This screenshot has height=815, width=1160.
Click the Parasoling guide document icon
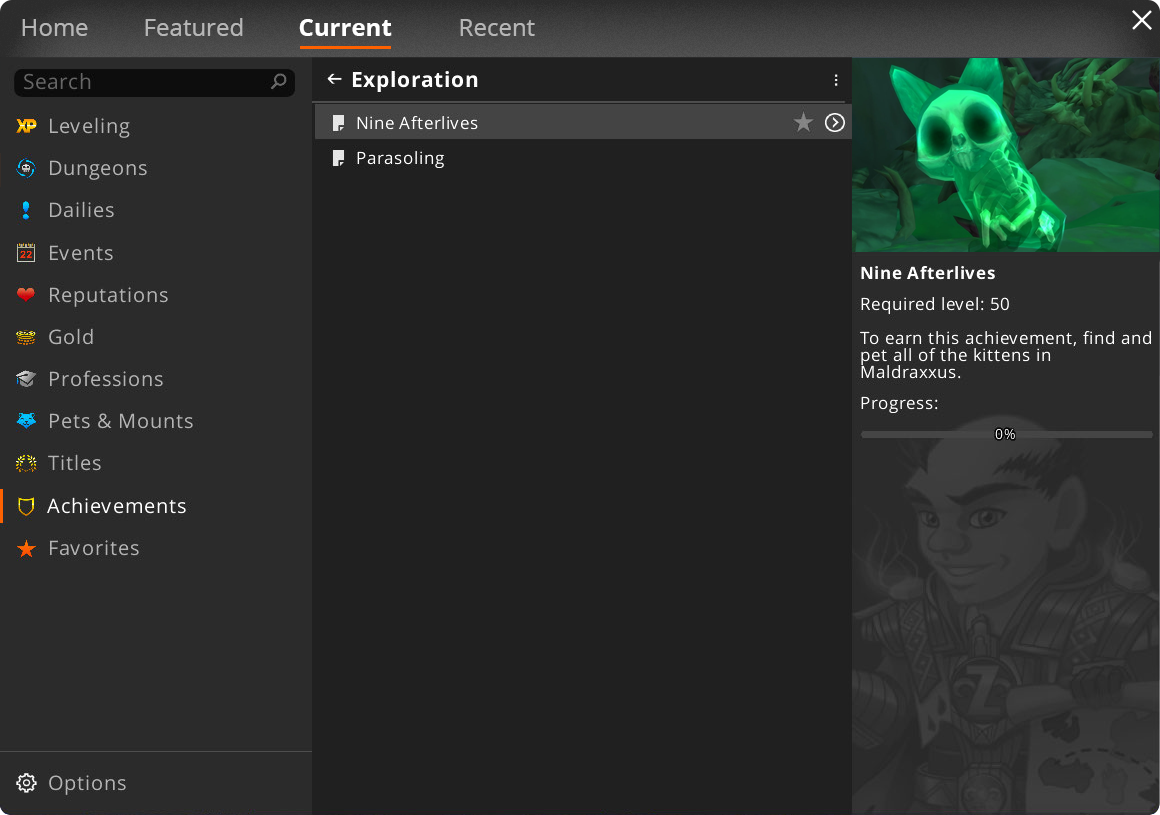pos(338,158)
